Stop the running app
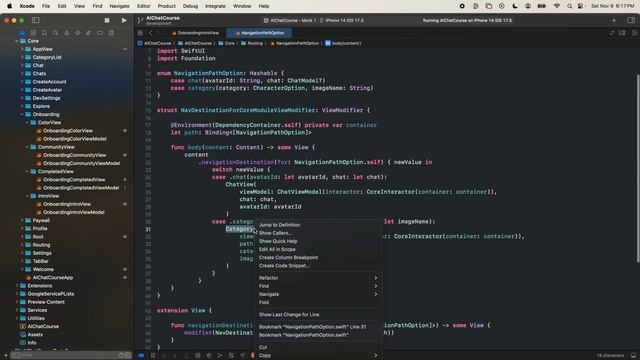Image resolution: width=640 pixels, height=360 pixels. [x=107, y=20]
